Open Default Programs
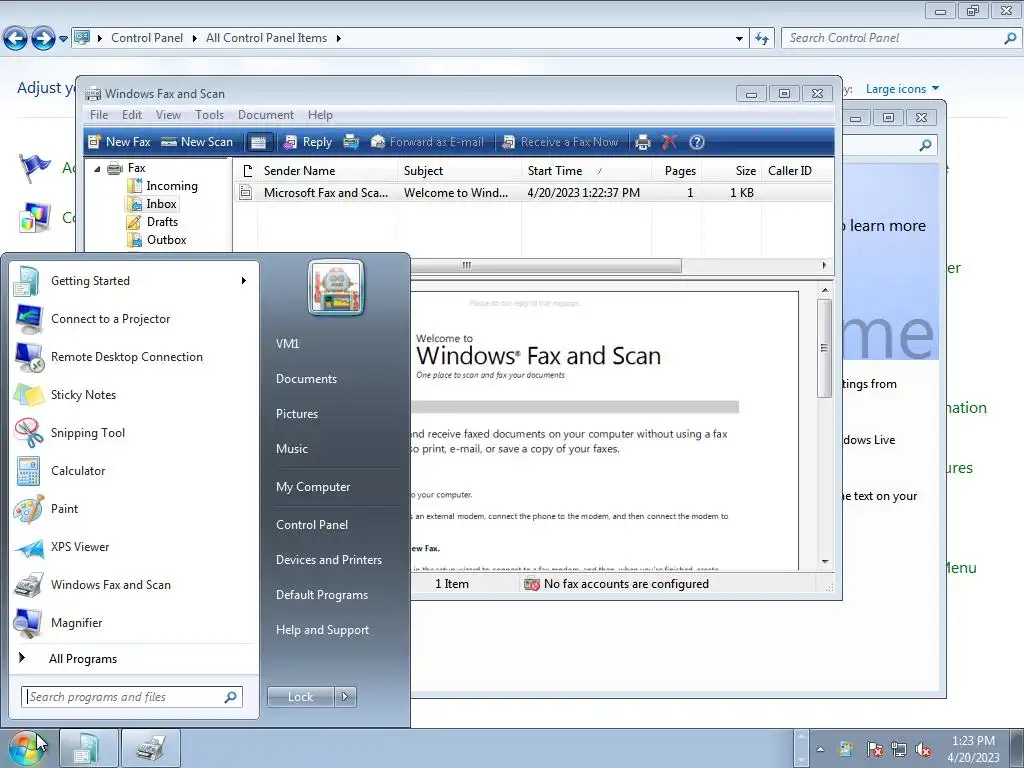The height and width of the screenshot is (768, 1024). 321,595
